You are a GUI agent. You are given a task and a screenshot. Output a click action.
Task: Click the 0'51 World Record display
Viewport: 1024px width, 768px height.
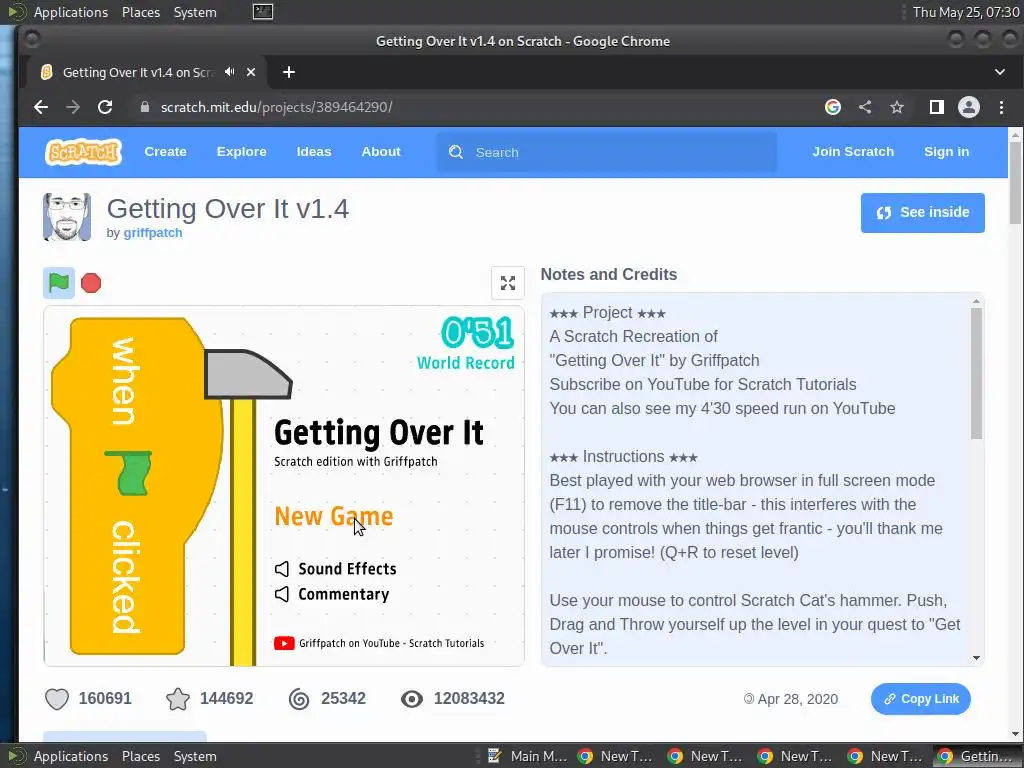(466, 344)
